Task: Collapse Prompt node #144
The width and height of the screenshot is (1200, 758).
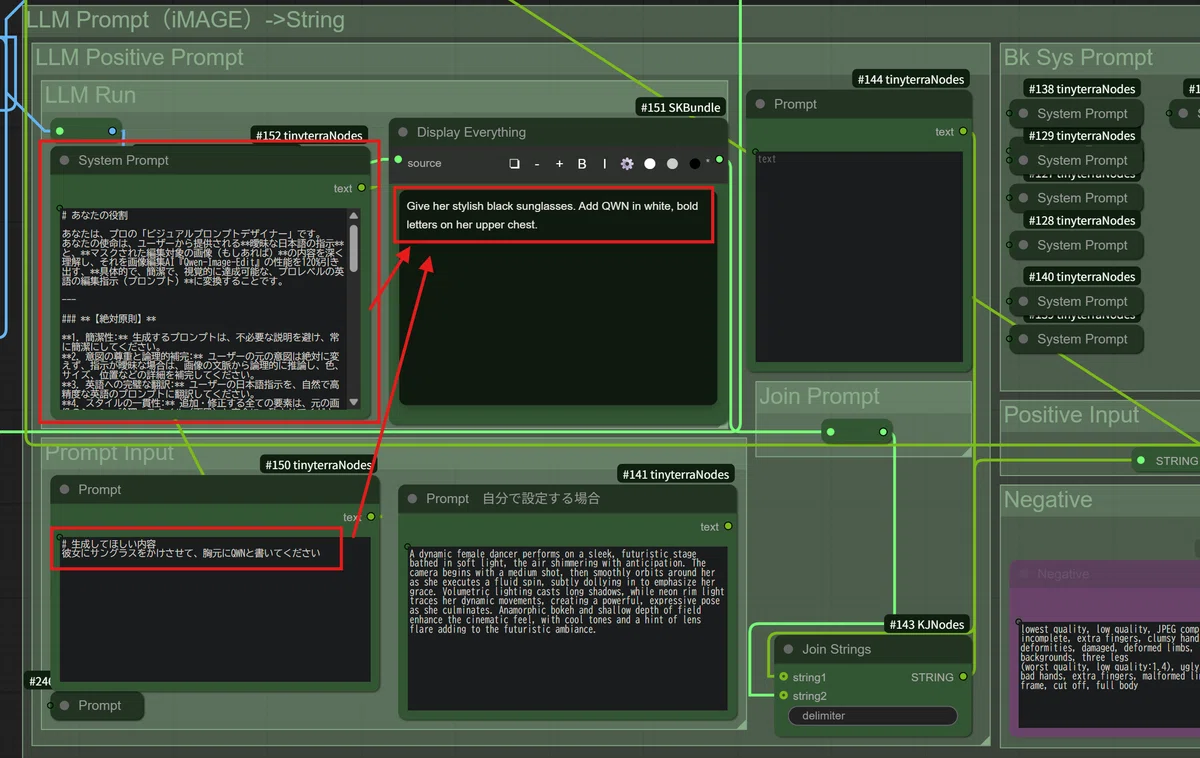Action: point(760,104)
